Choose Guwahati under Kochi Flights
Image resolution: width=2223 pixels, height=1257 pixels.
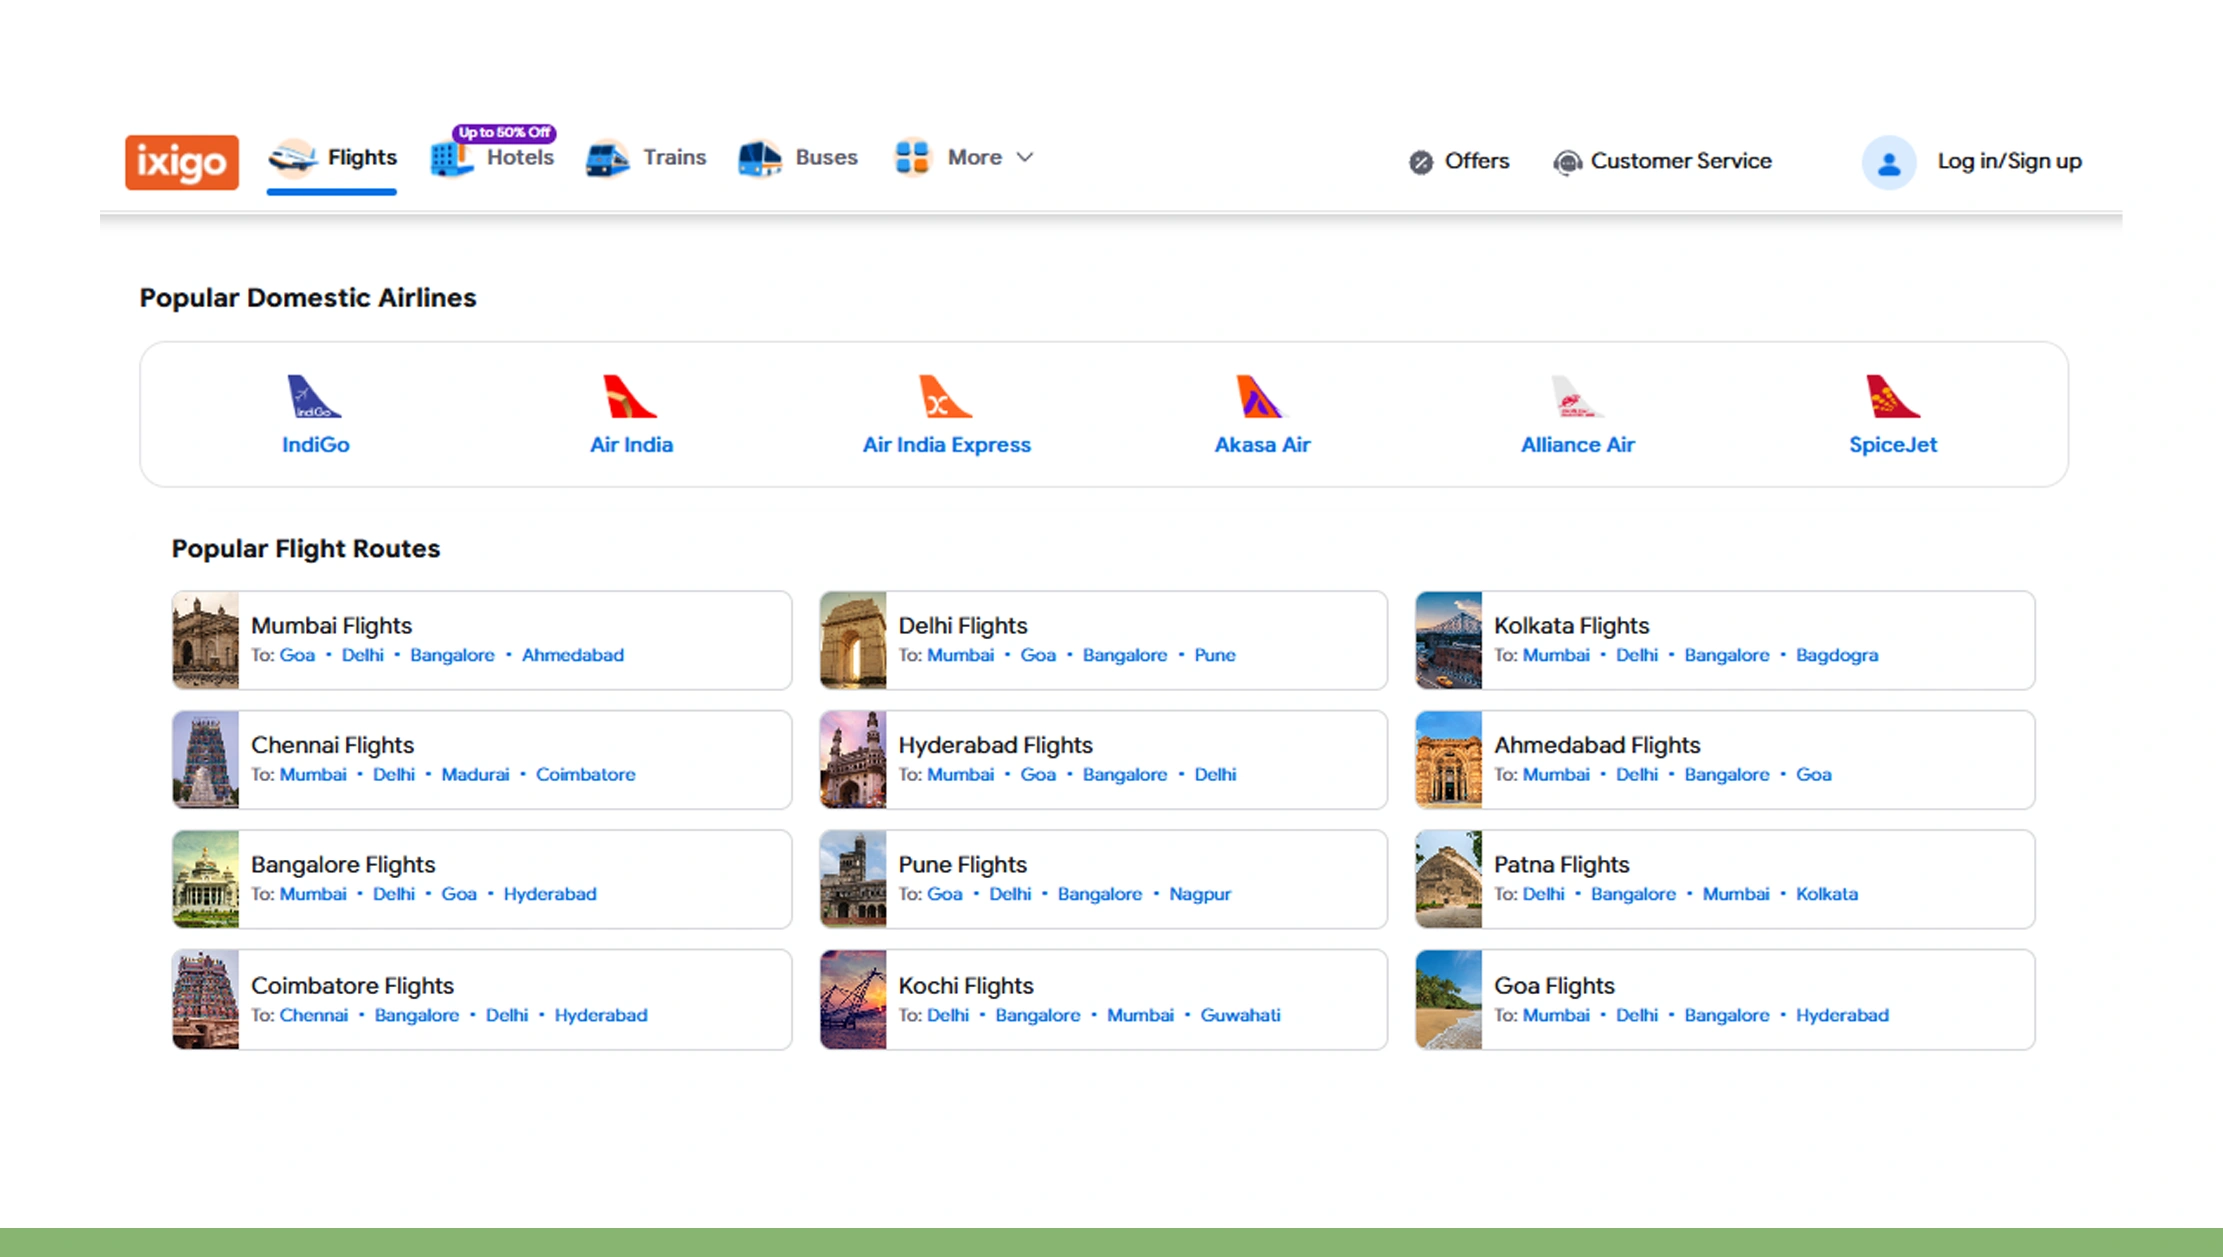coord(1239,1015)
